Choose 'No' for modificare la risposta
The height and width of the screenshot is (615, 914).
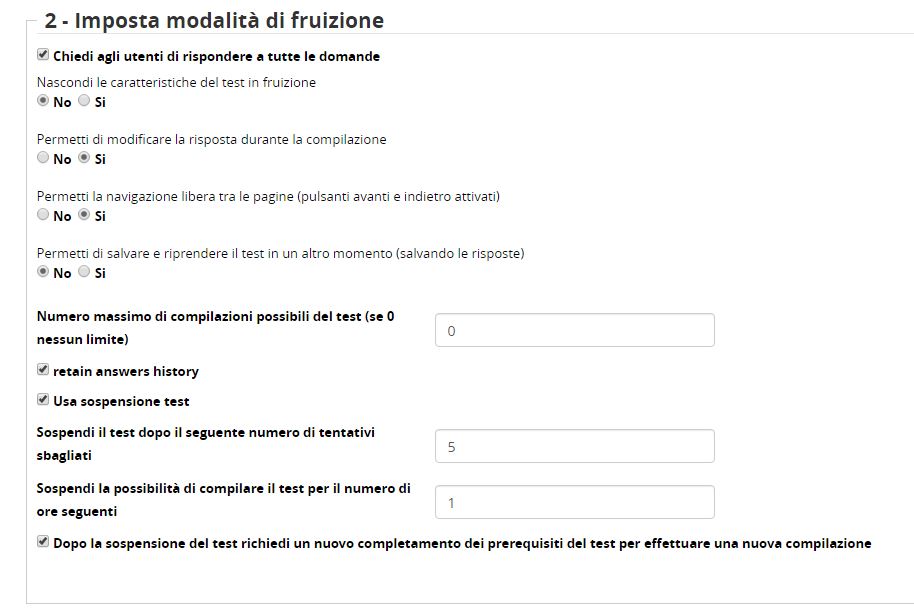click(x=43, y=158)
